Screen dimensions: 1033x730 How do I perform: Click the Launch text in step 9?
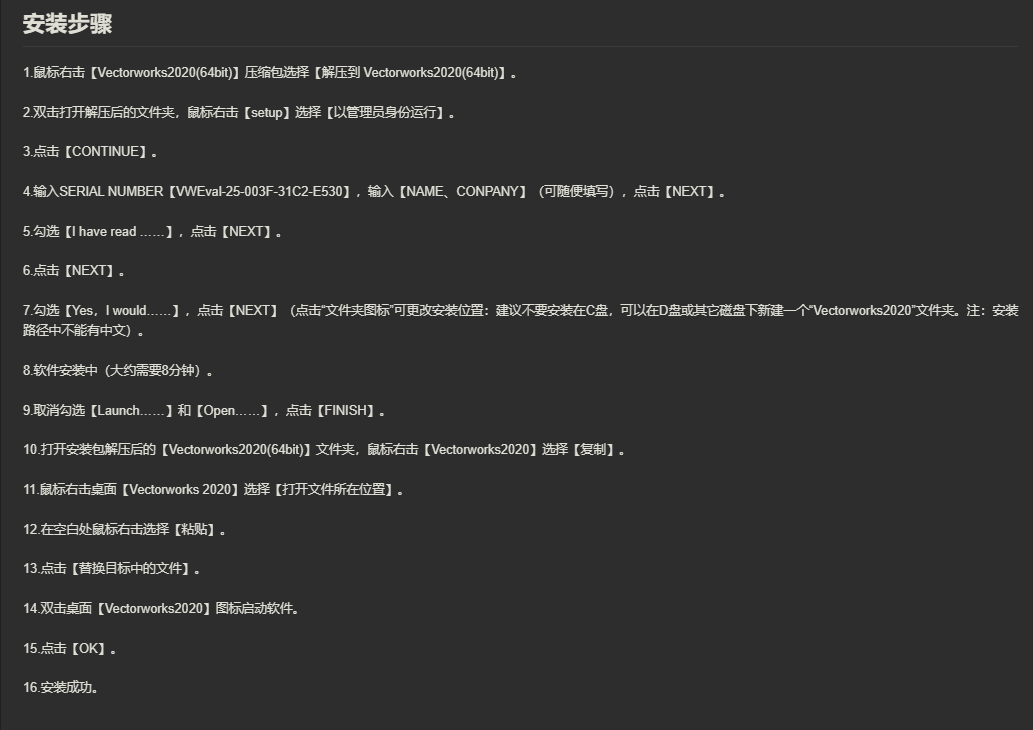[x=130, y=410]
